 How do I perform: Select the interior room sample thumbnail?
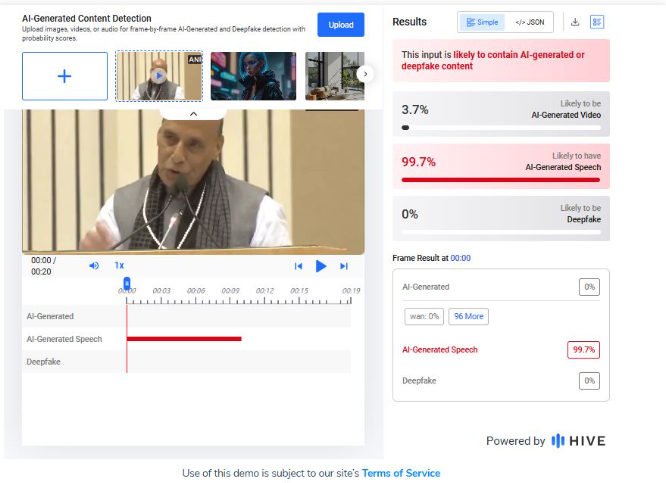(x=335, y=76)
